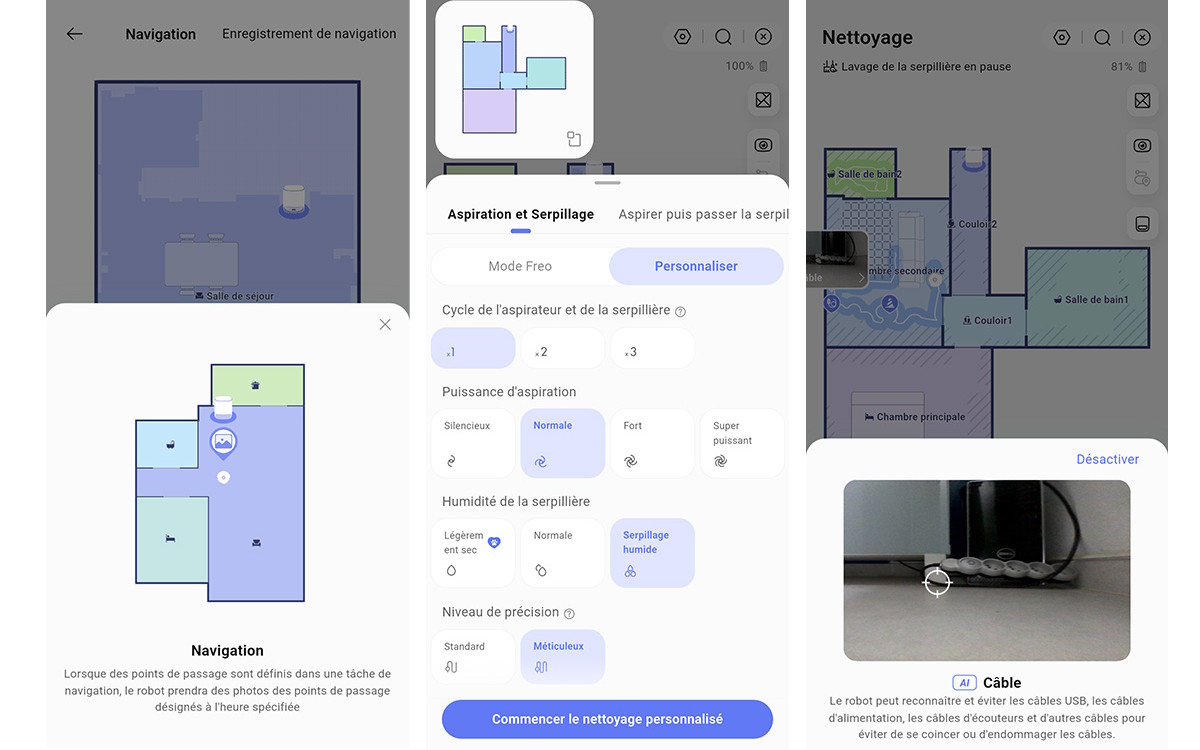Open camera view icon beside the mini map panel
The width and height of the screenshot is (1200, 750).
764,146
